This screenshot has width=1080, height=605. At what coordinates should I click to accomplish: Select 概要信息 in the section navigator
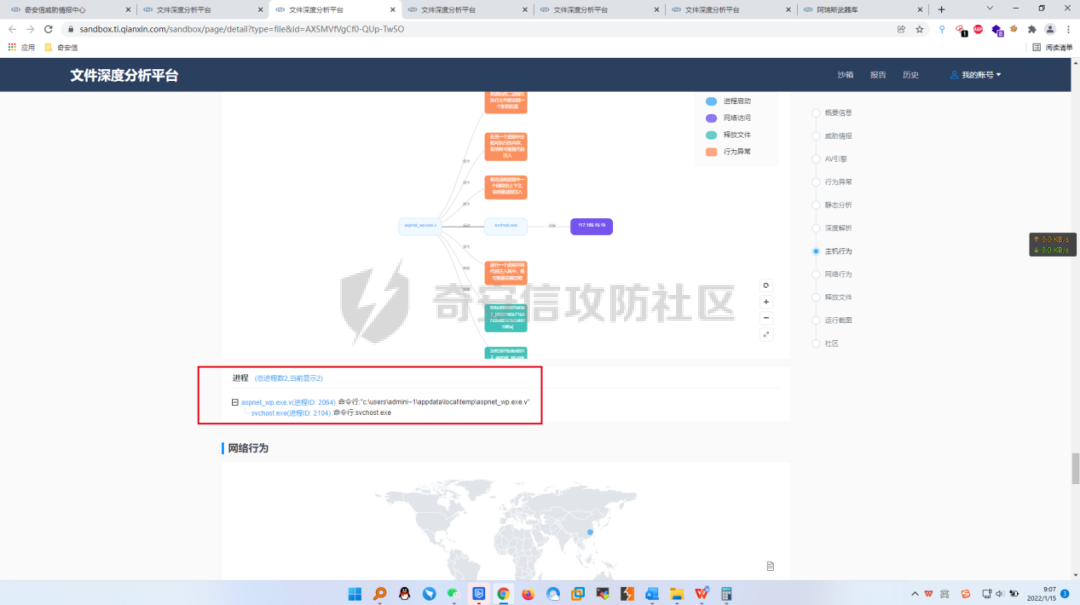837,113
